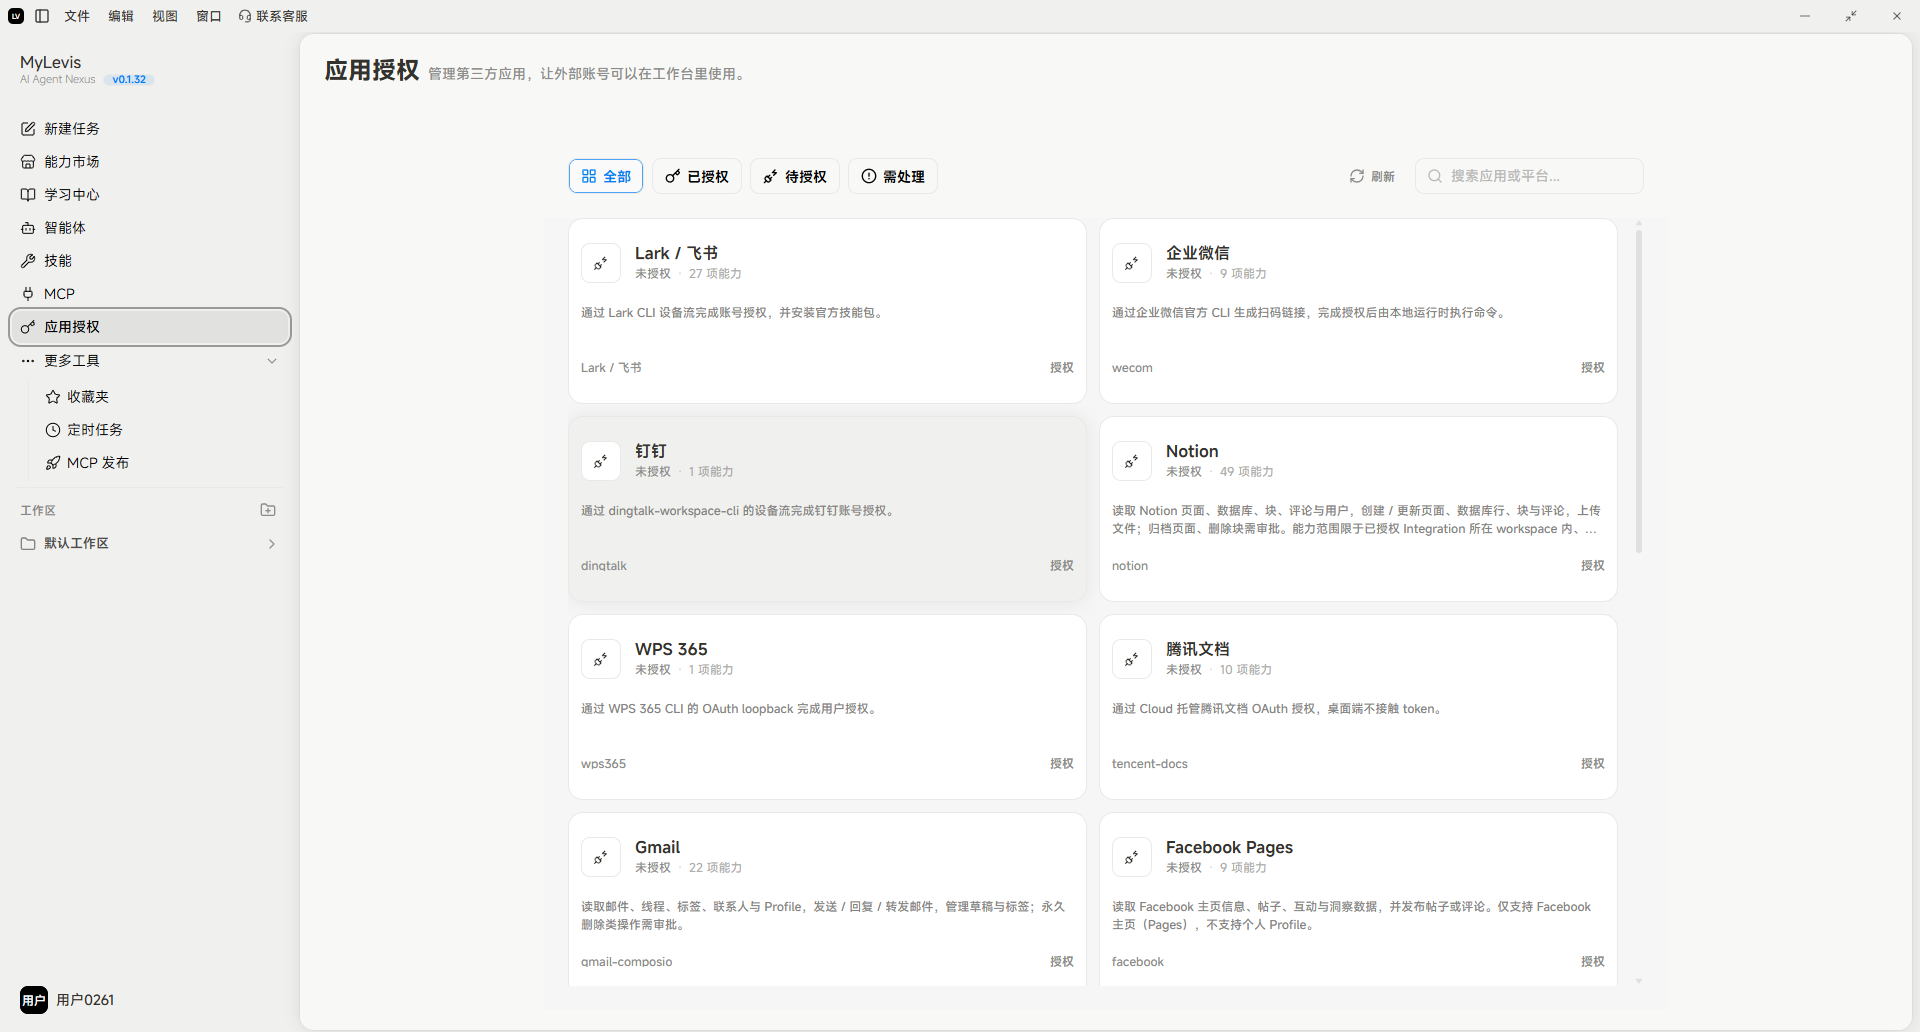Image resolution: width=1920 pixels, height=1032 pixels.
Task: Filter by 待授权 tab
Action: 795,176
